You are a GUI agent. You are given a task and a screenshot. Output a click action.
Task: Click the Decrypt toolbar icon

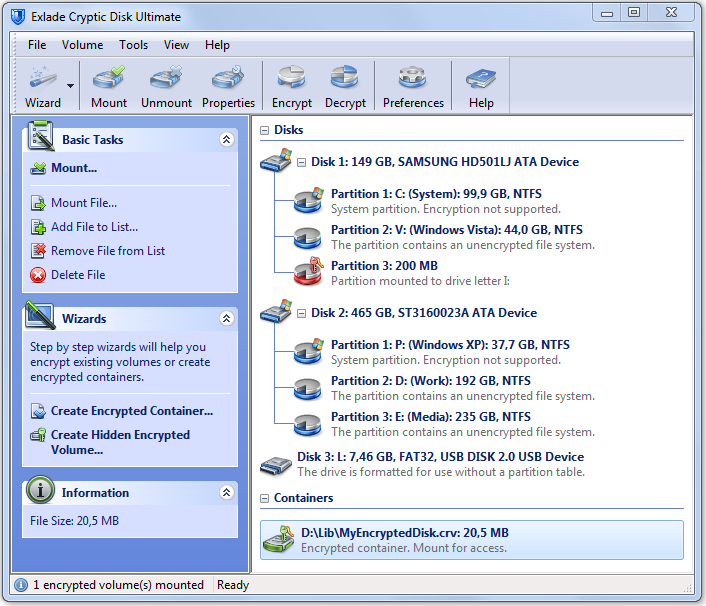344,86
